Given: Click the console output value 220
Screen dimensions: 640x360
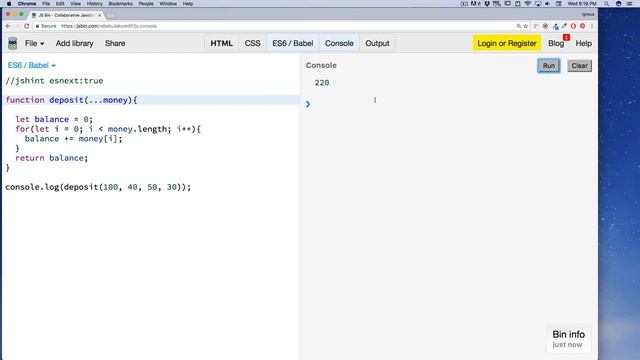Looking at the screenshot, I should 322,83.
